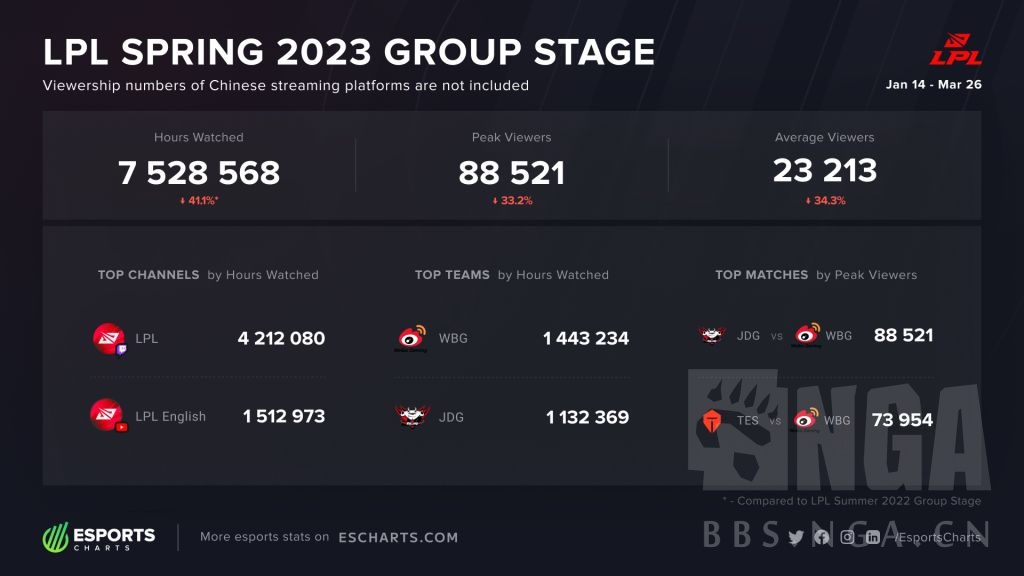Click the /EsportsCharts social handle
This screenshot has width=1024, height=576.
point(938,537)
